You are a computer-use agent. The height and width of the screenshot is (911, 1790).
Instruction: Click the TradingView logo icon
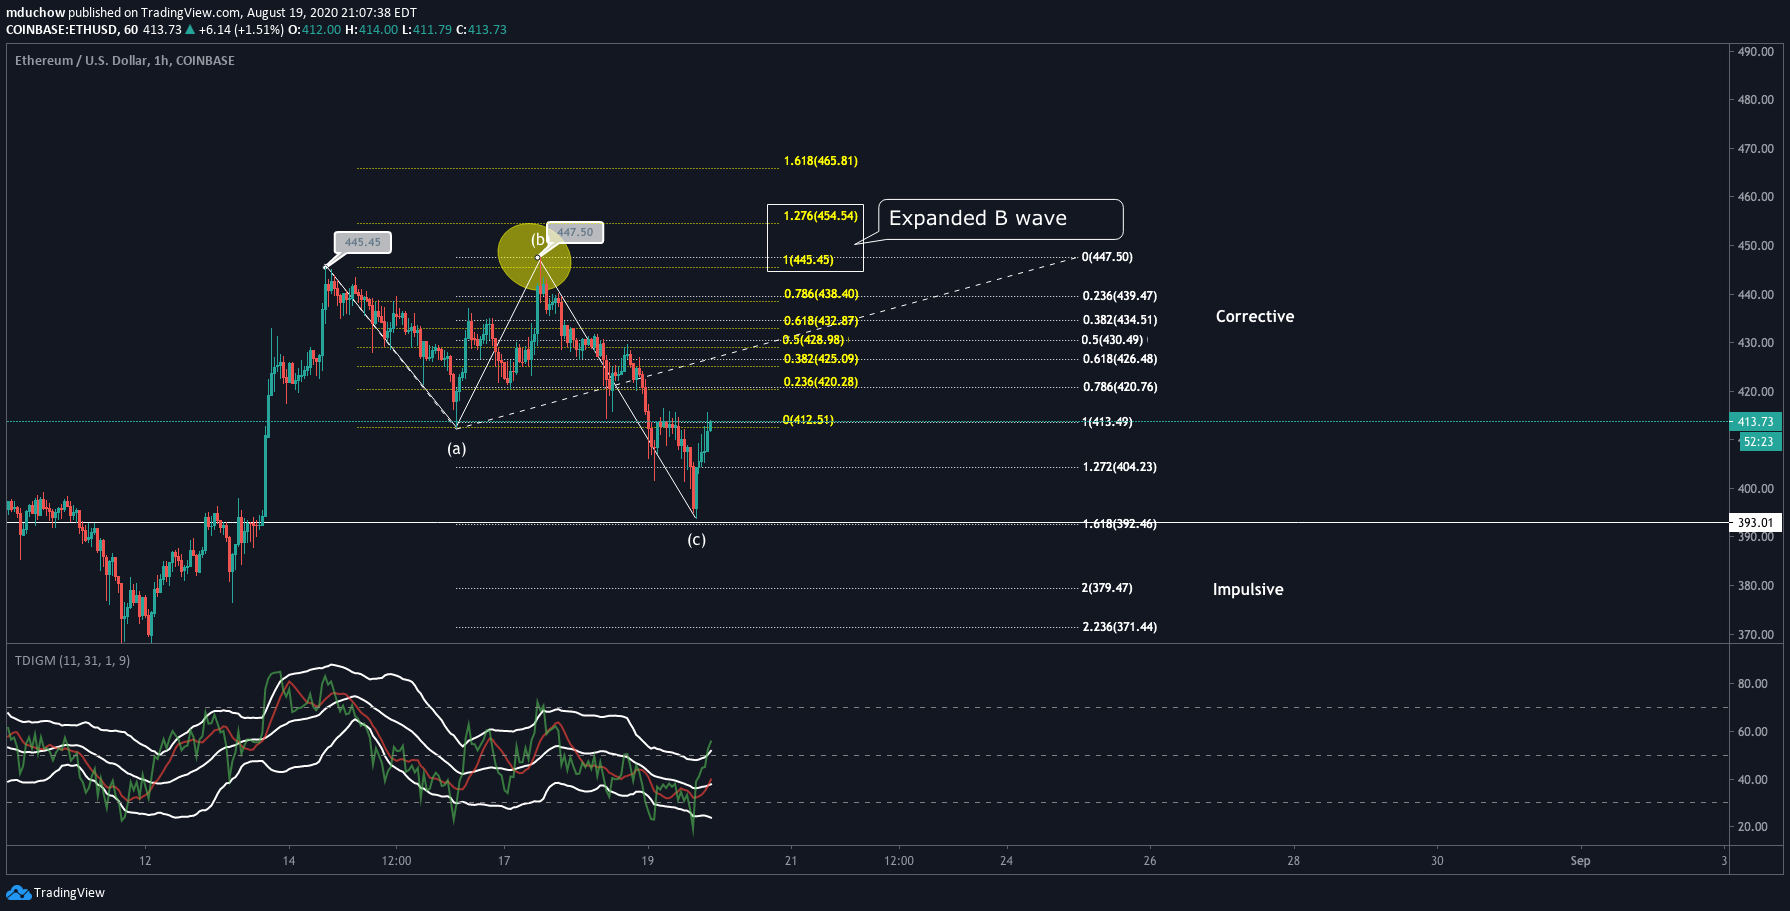[x=18, y=892]
